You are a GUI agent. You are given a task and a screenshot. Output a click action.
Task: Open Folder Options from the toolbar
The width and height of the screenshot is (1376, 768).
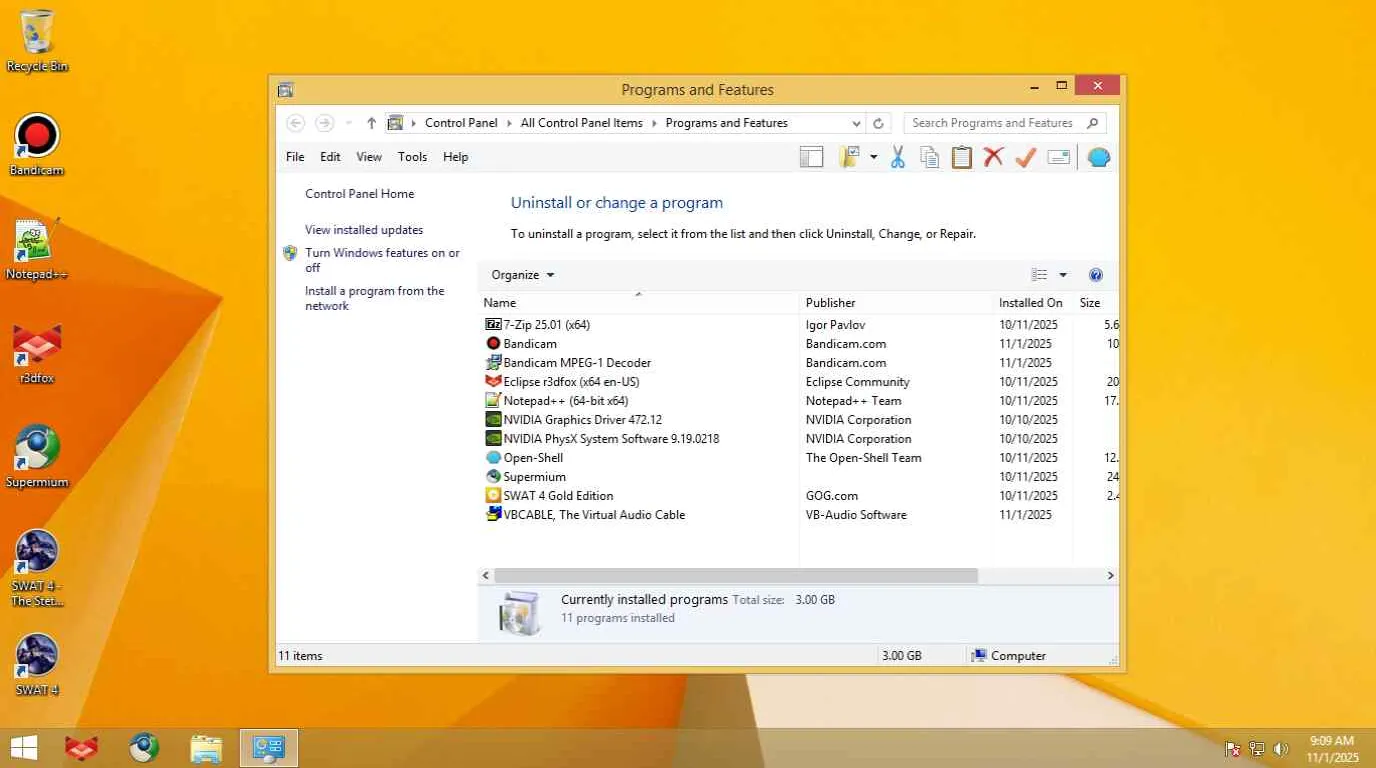(x=850, y=157)
